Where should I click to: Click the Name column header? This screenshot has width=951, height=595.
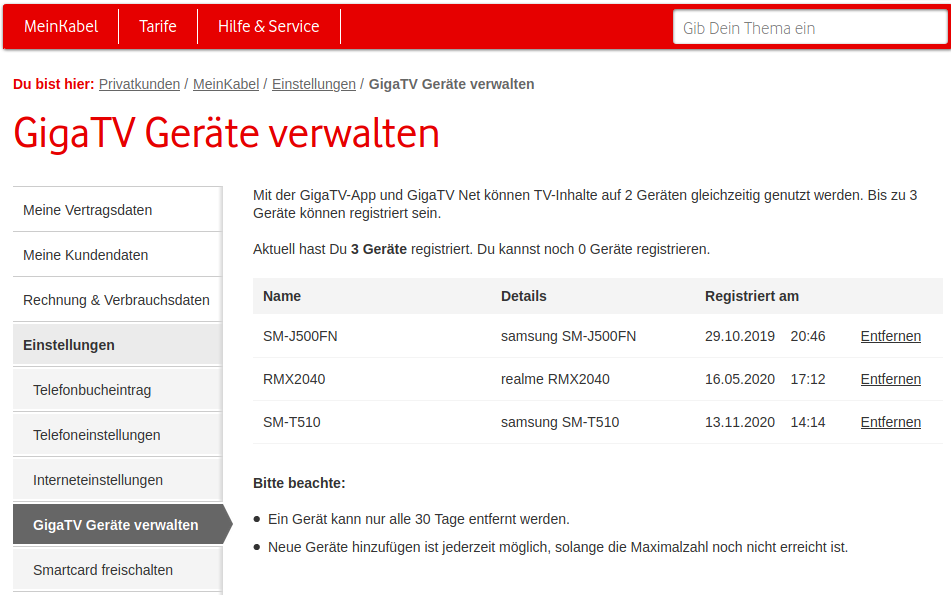282,296
